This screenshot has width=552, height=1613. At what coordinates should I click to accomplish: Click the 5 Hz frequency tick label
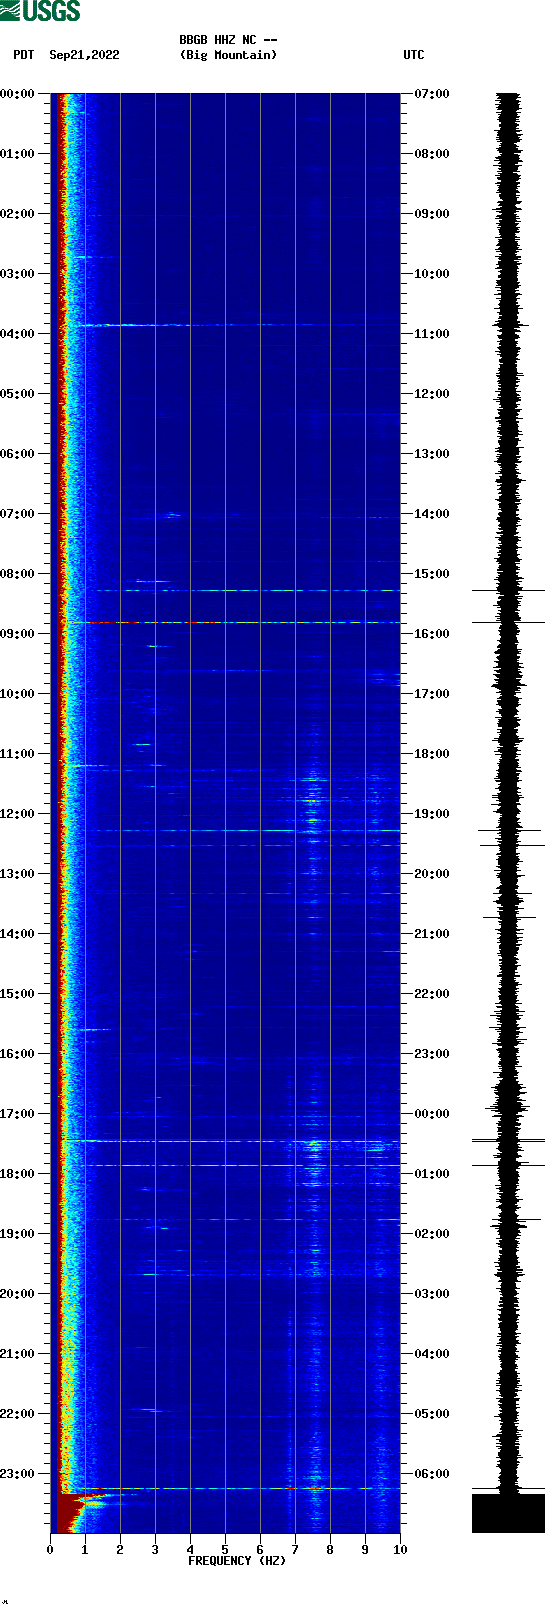[225, 1550]
